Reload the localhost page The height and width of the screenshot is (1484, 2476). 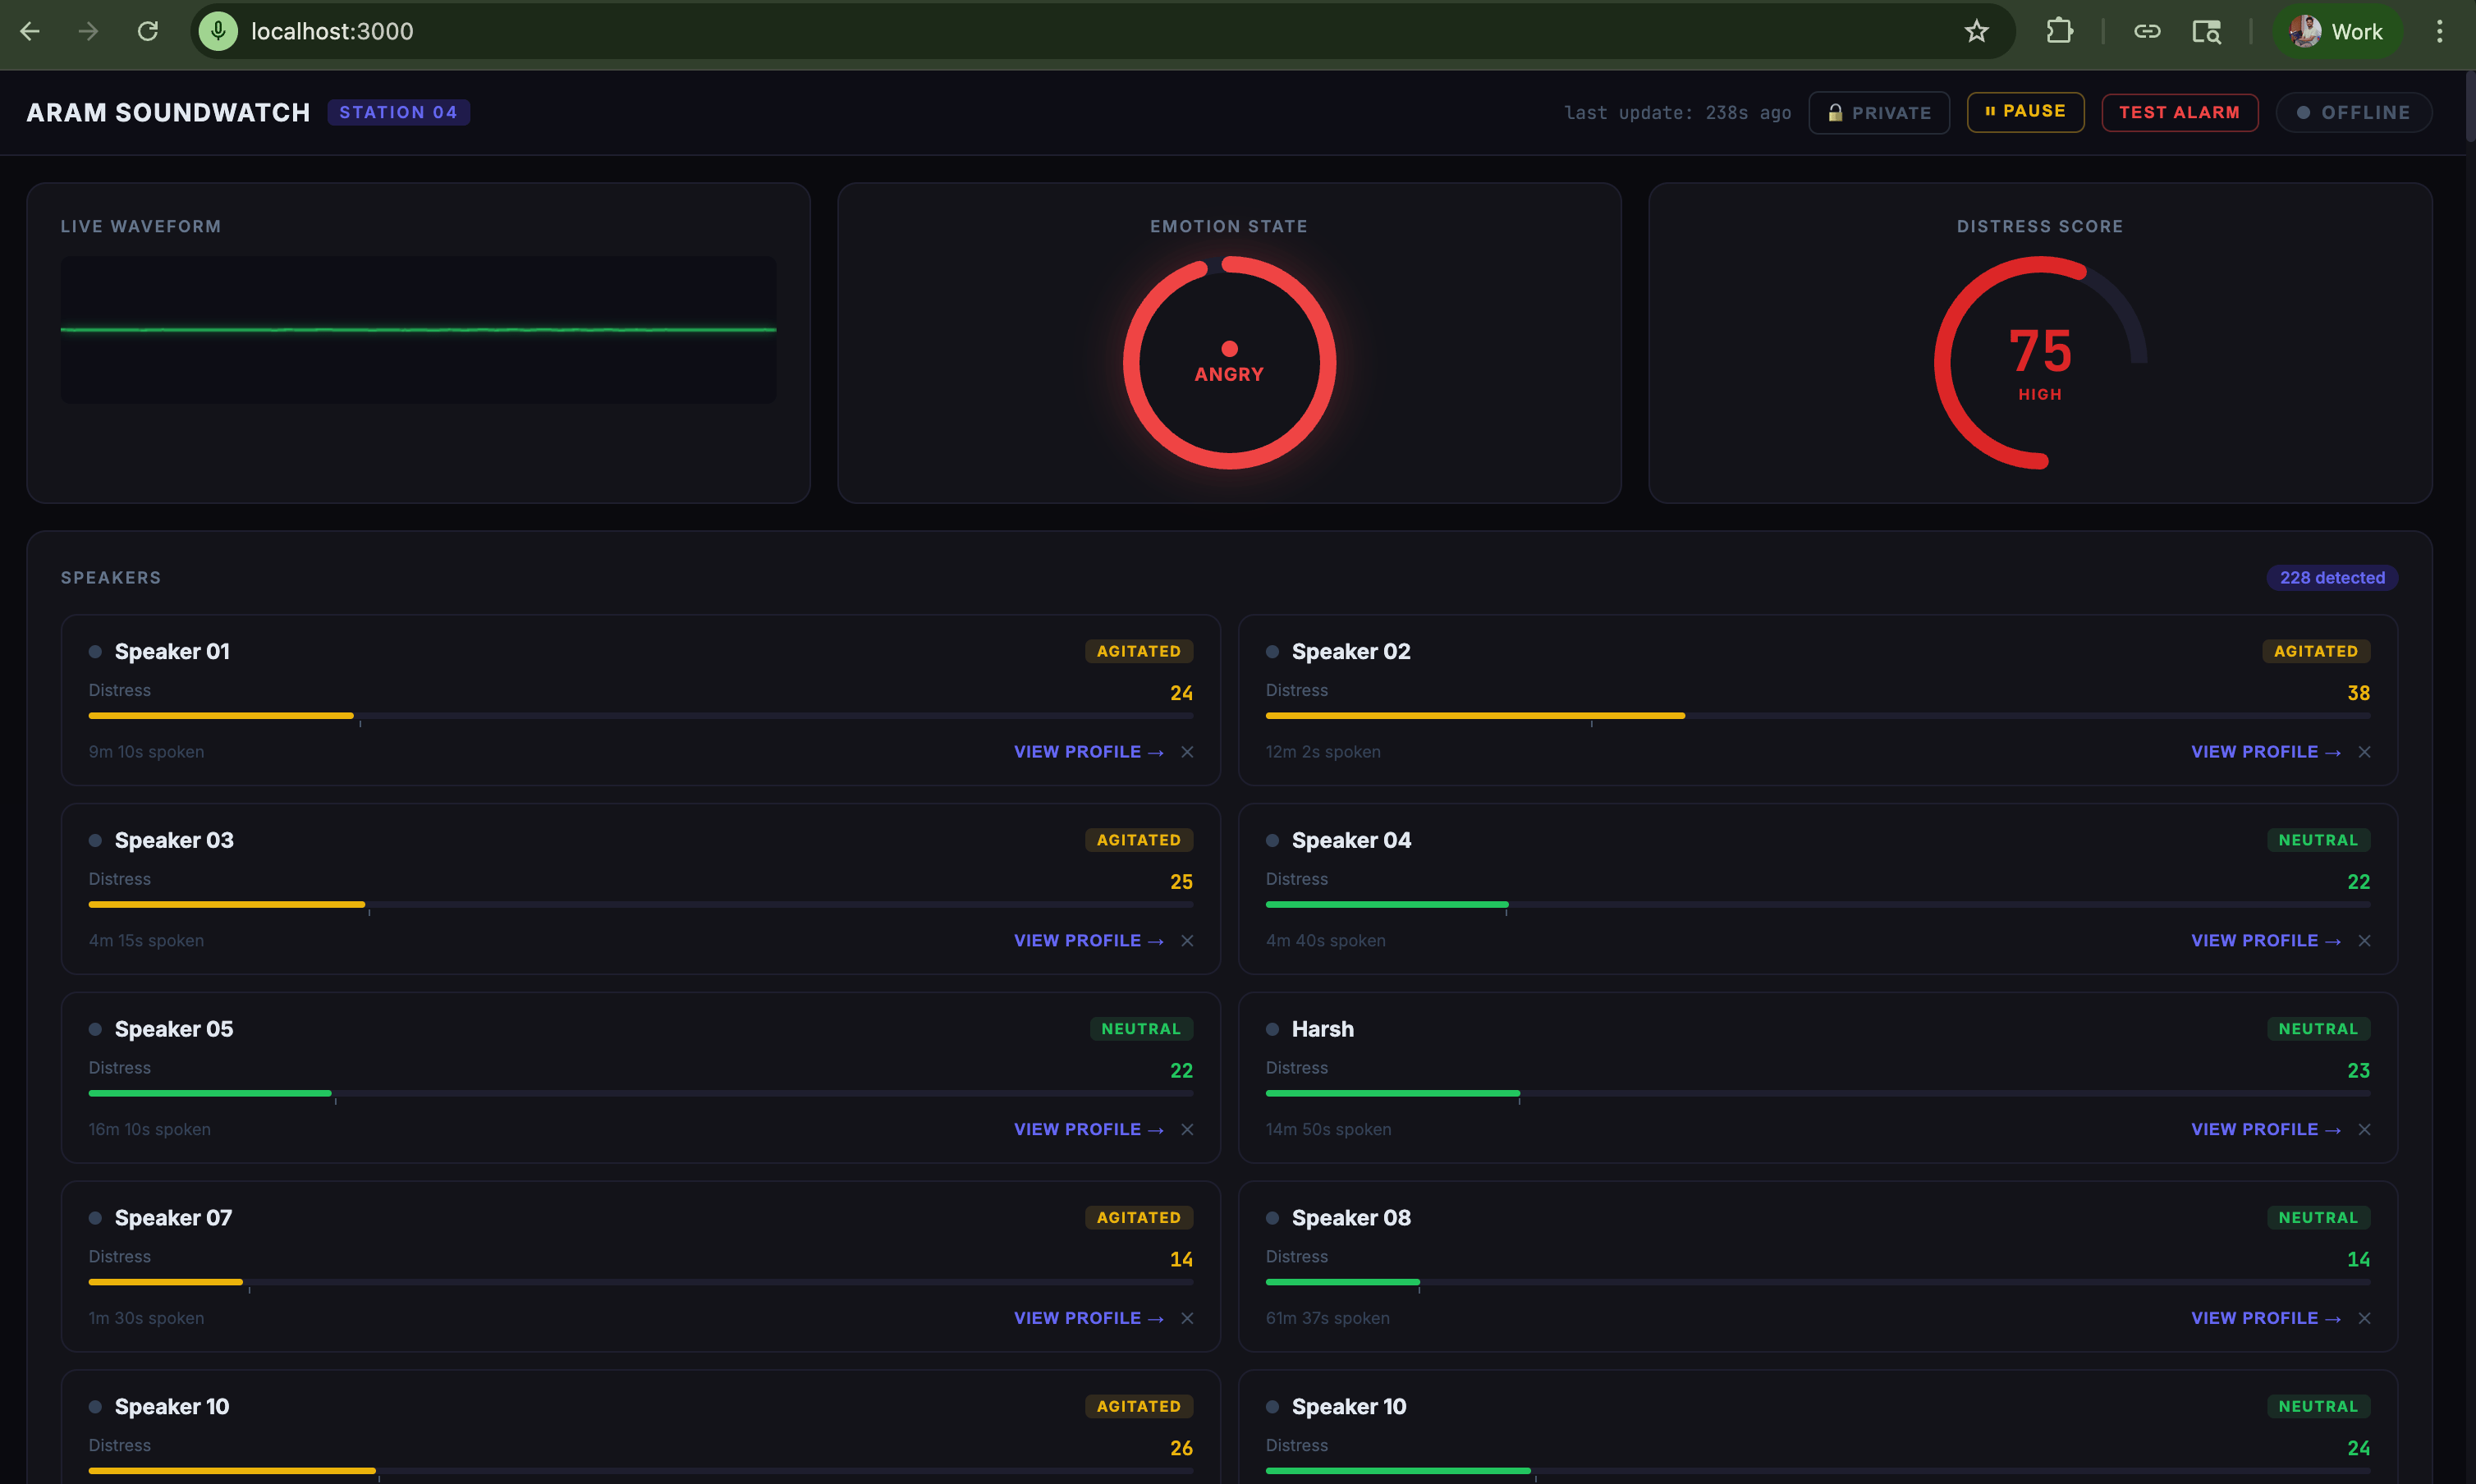pos(148,31)
